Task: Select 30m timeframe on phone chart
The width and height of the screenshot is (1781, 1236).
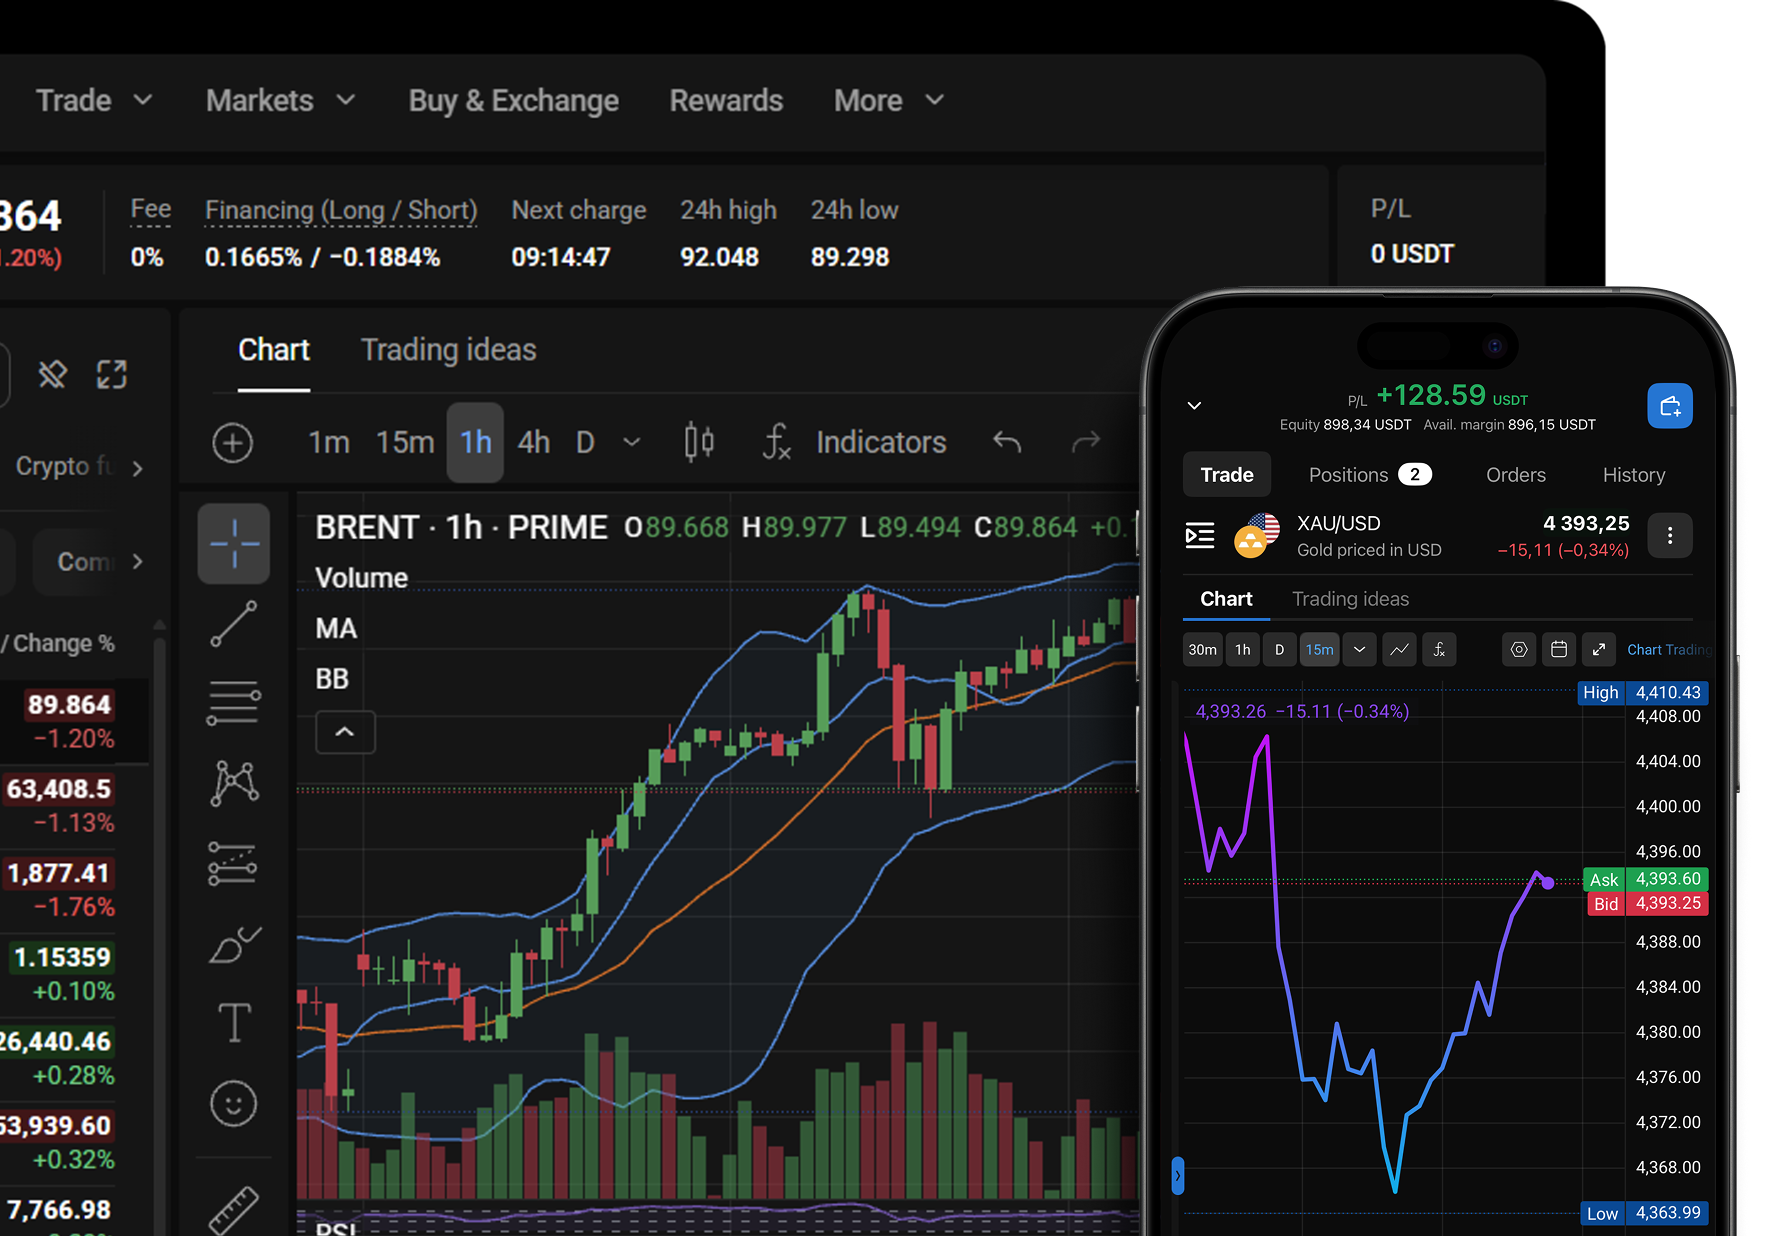Action: pyautogui.click(x=1202, y=650)
